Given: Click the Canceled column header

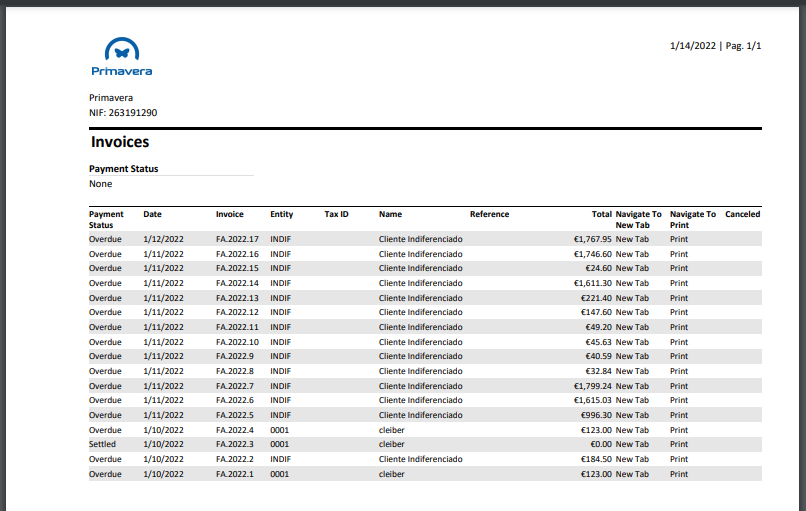Looking at the screenshot, I should pos(742,214).
